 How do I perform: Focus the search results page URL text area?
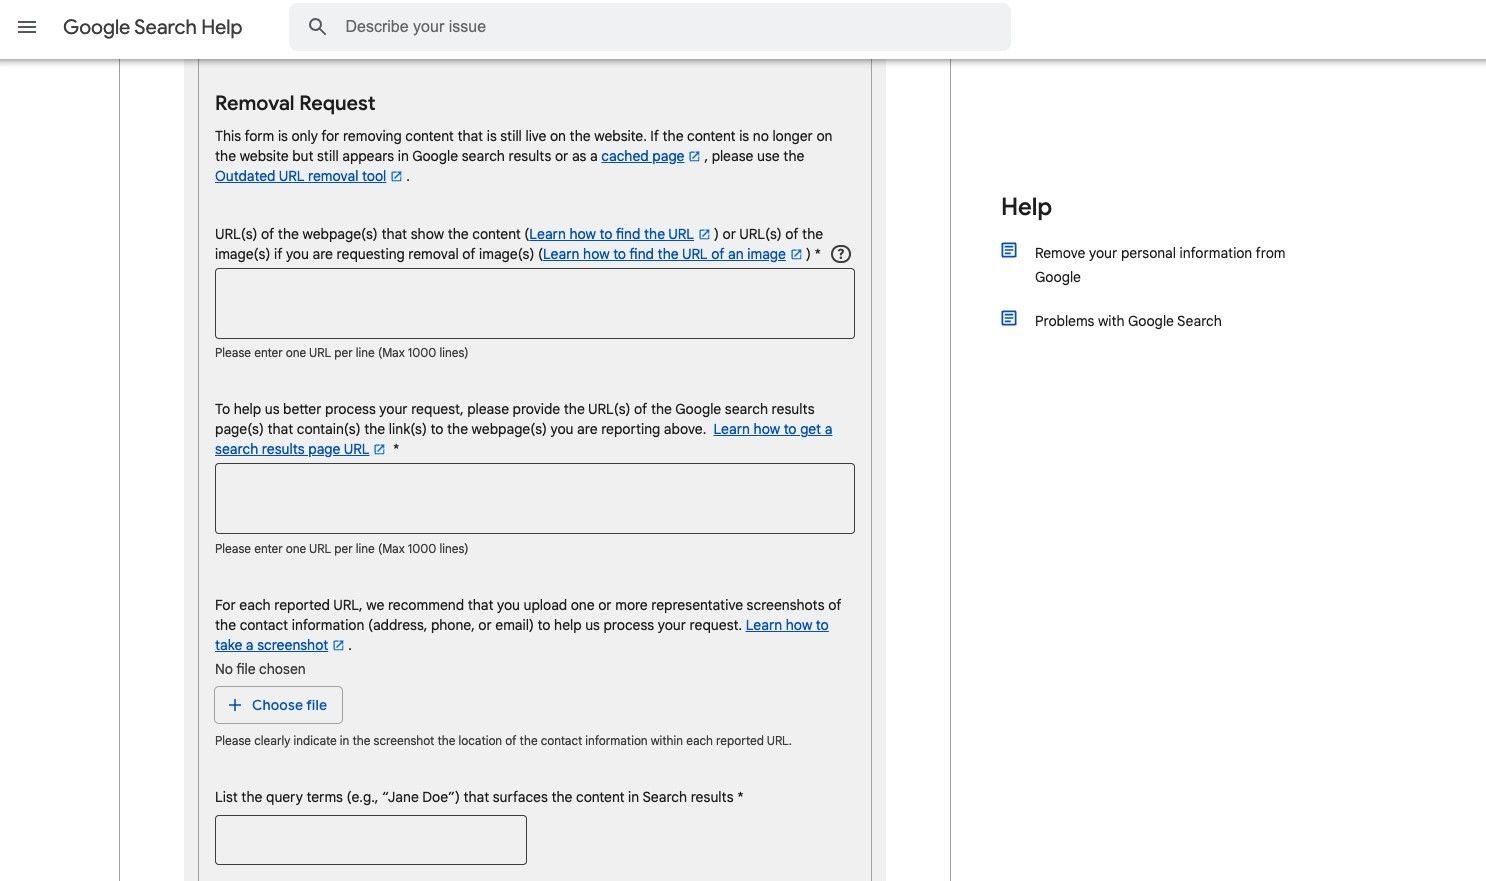coord(535,498)
